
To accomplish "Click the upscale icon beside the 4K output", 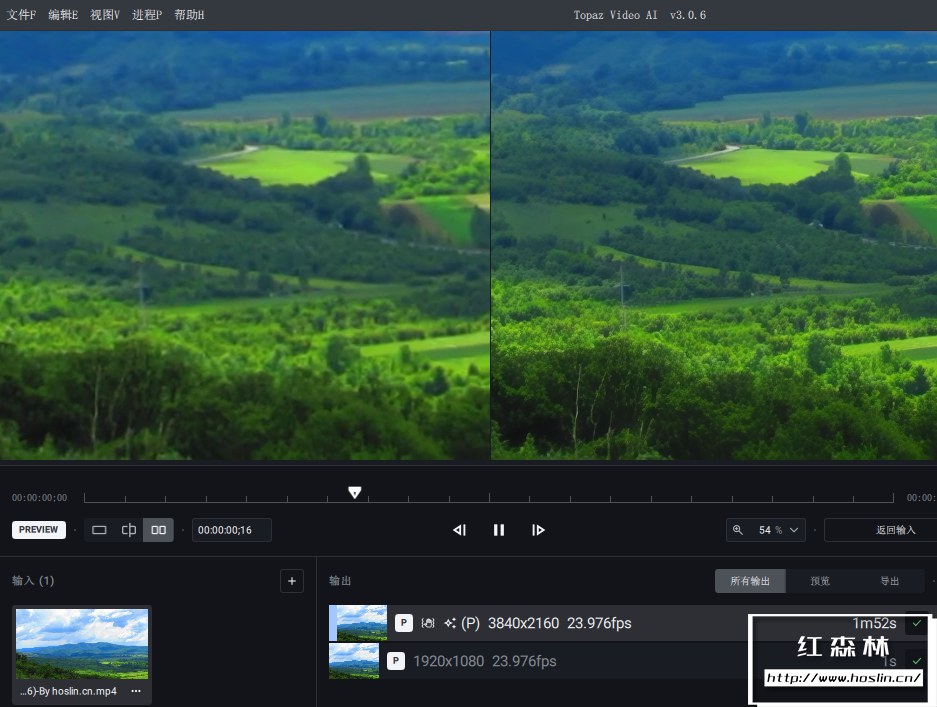I will tap(450, 622).
